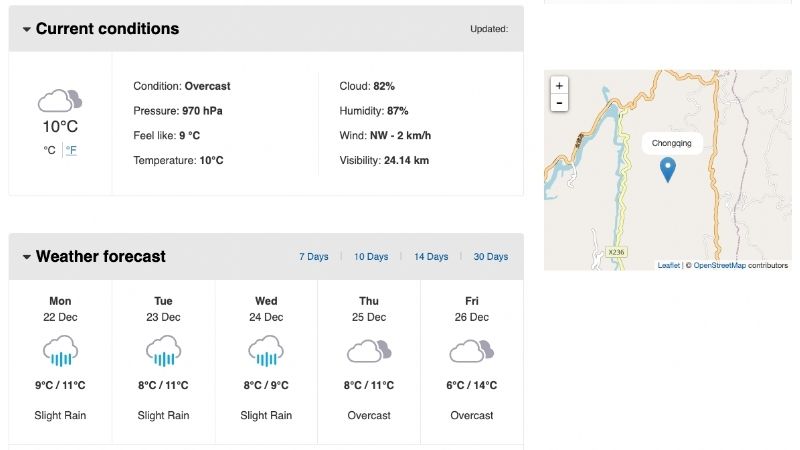Show the 30 Days forecast
Image resolution: width=800 pixels, height=450 pixels.
point(490,257)
